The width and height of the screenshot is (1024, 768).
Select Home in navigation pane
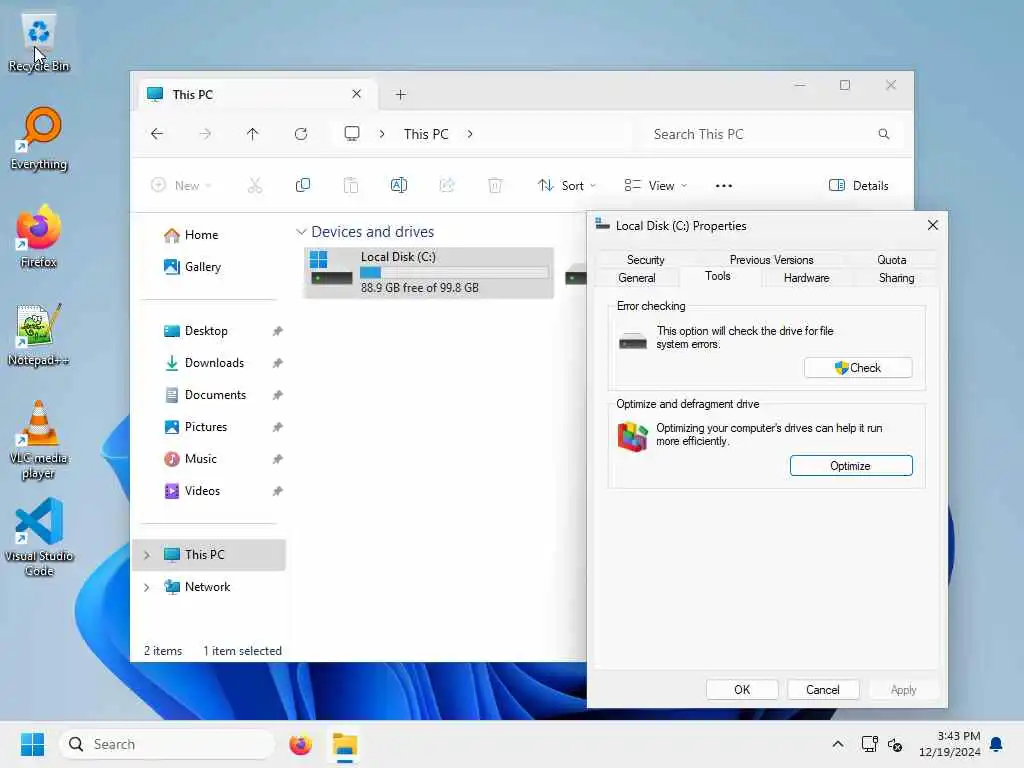201,235
